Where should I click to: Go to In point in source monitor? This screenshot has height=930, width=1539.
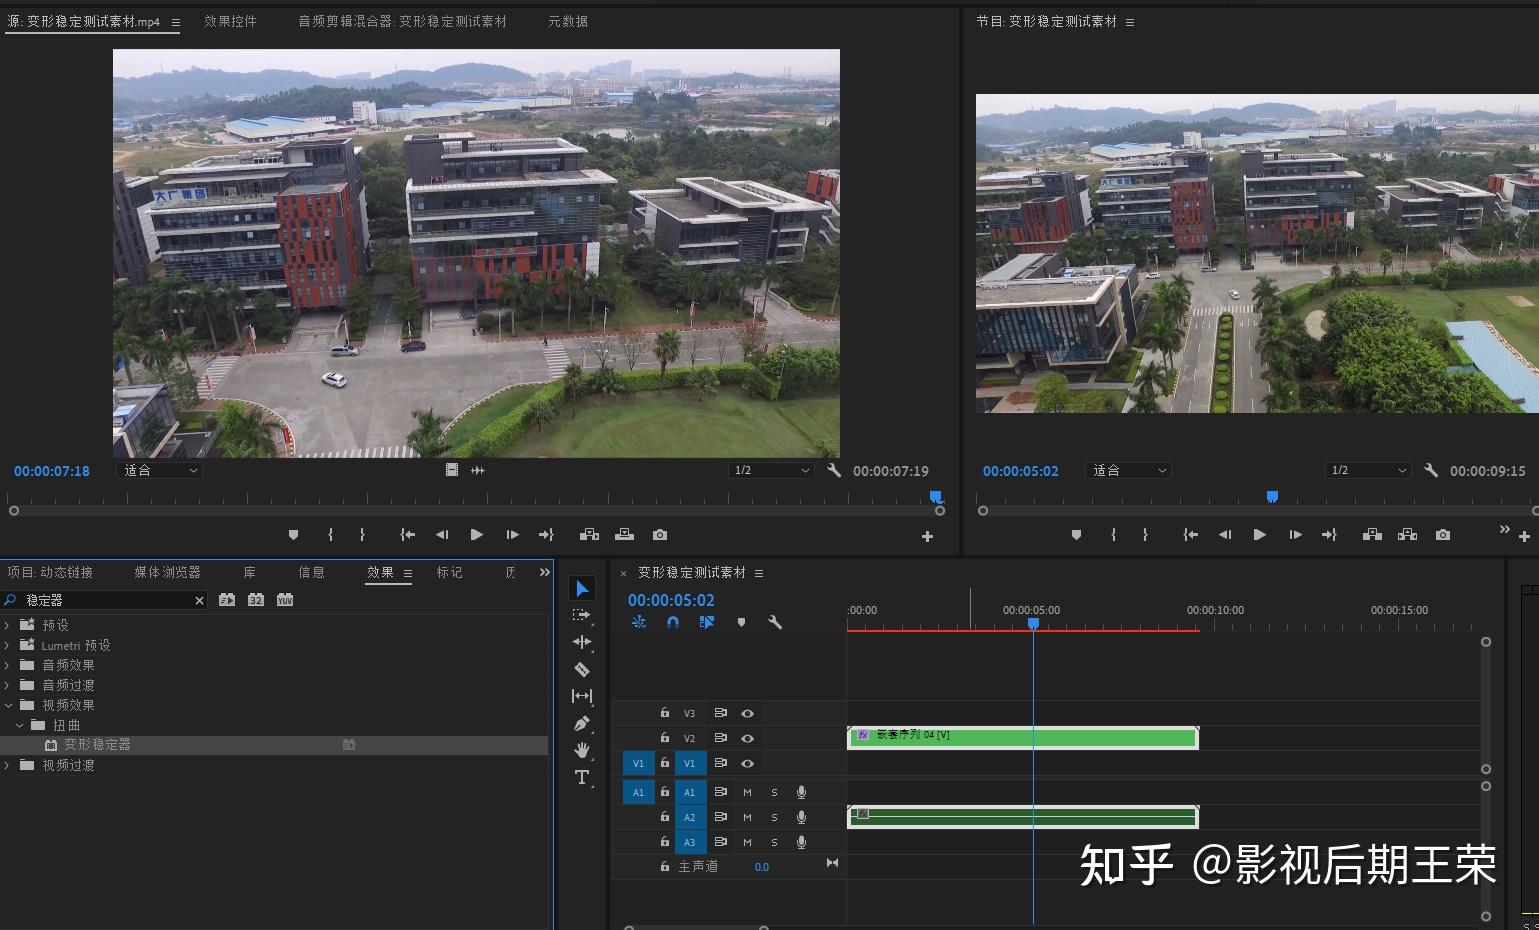point(407,535)
